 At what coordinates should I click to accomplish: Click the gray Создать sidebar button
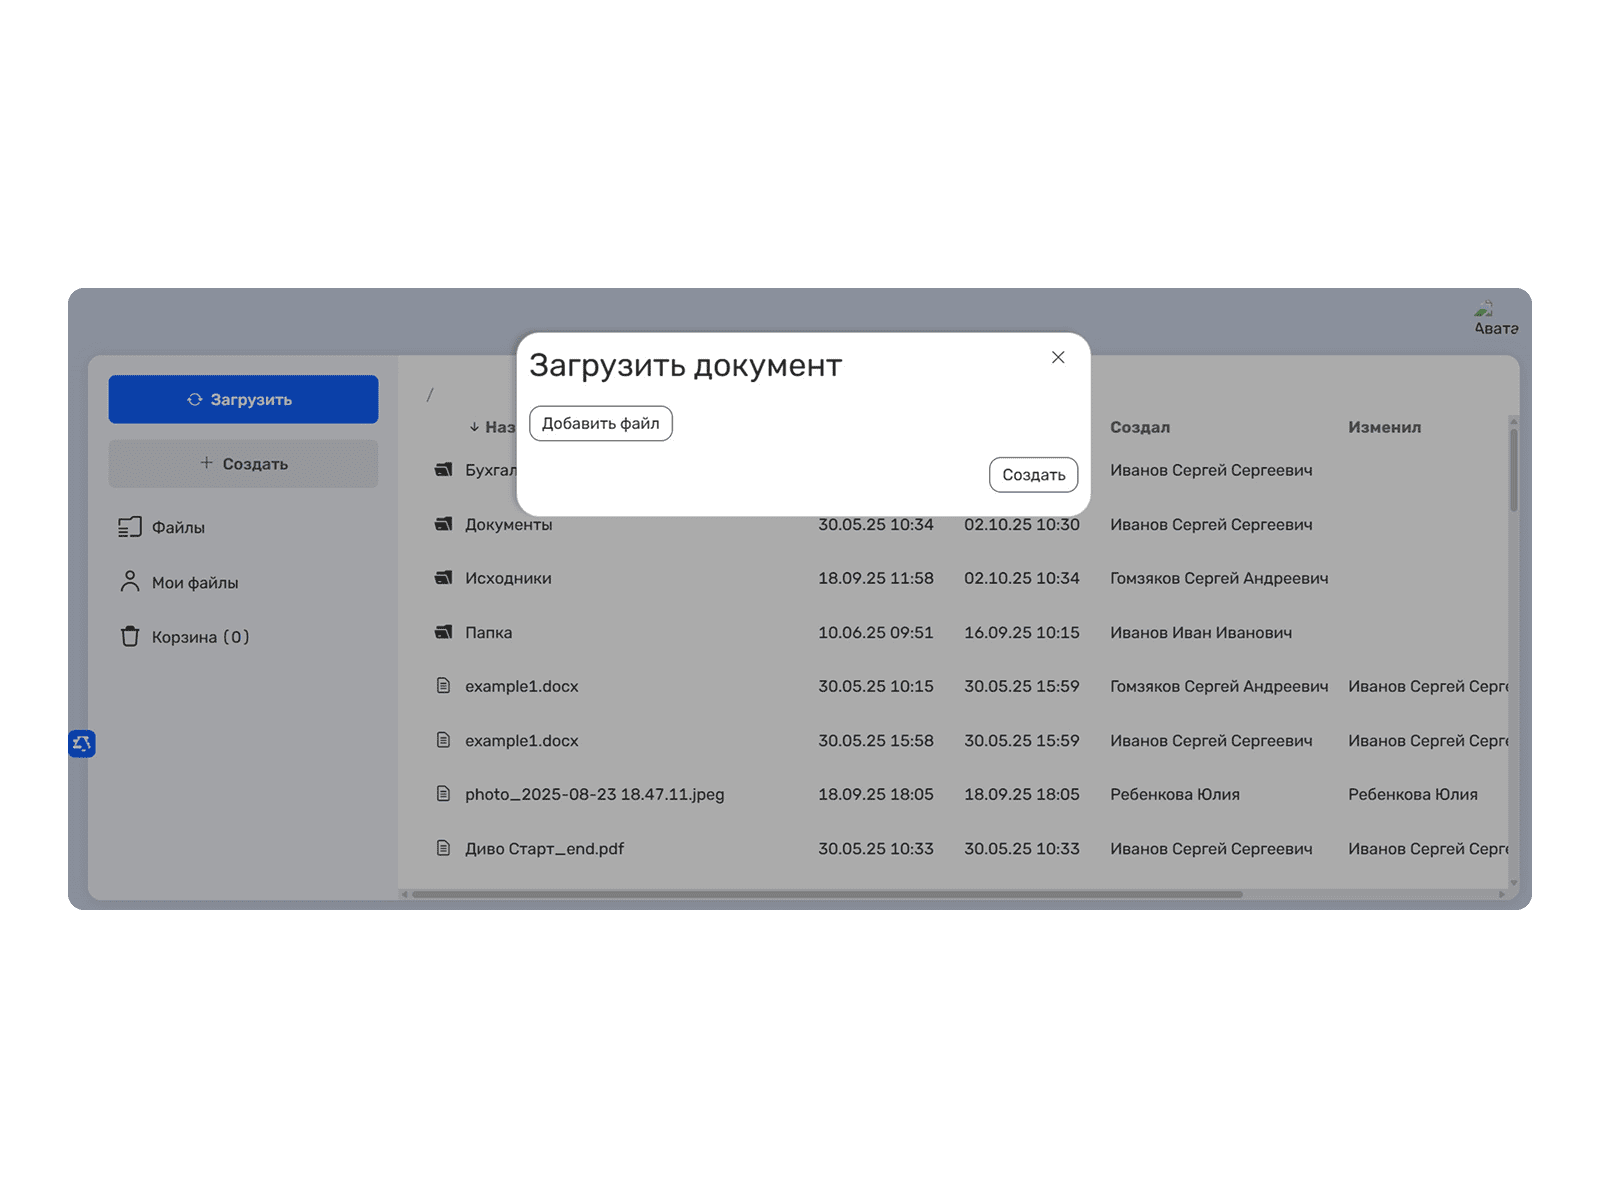coord(243,464)
